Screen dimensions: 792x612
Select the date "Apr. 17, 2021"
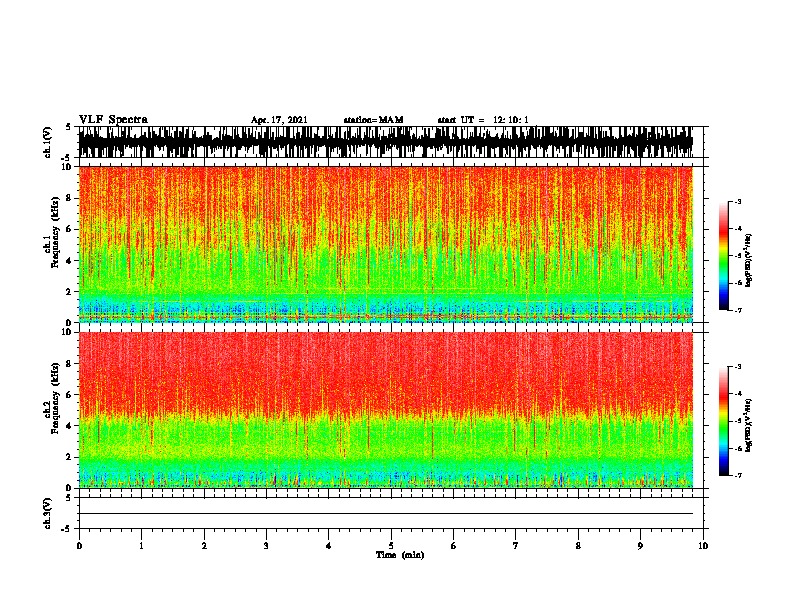279,120
